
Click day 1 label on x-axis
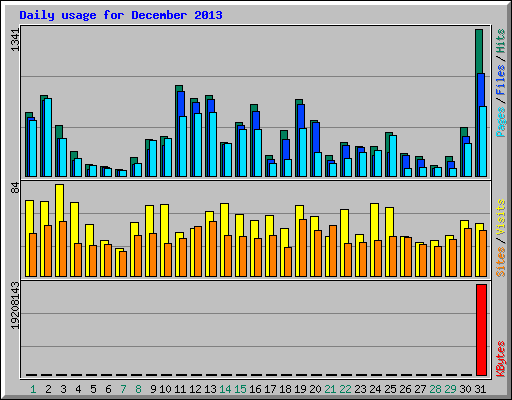pyautogui.click(x=33, y=389)
